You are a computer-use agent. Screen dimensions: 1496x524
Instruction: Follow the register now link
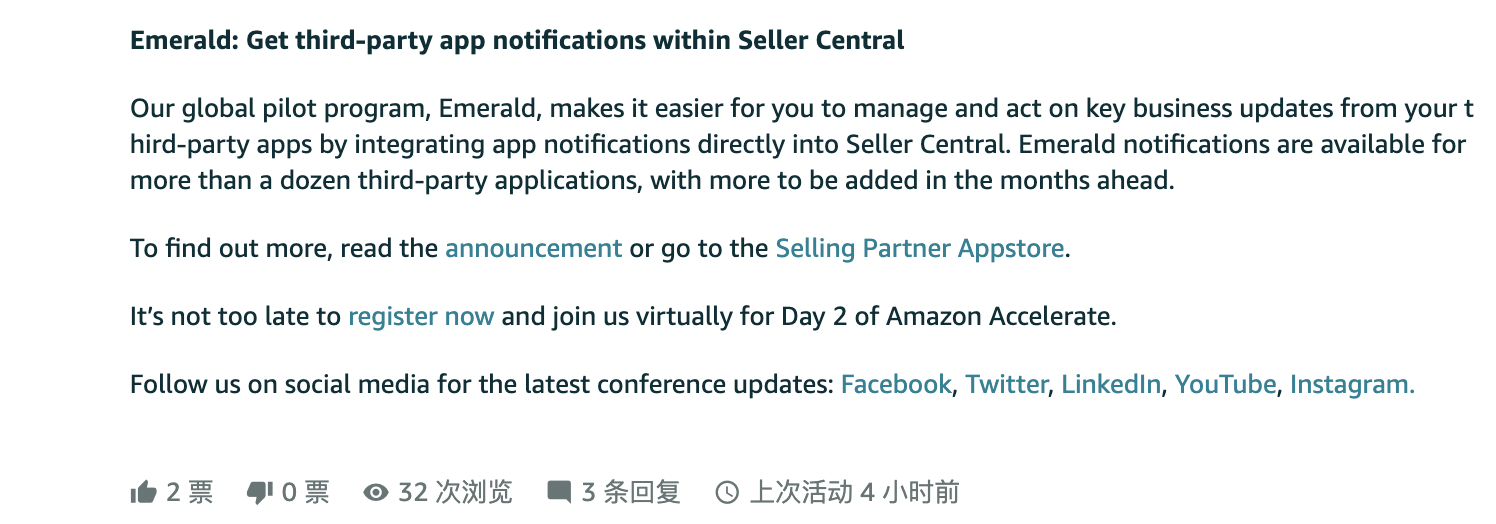[x=421, y=317]
